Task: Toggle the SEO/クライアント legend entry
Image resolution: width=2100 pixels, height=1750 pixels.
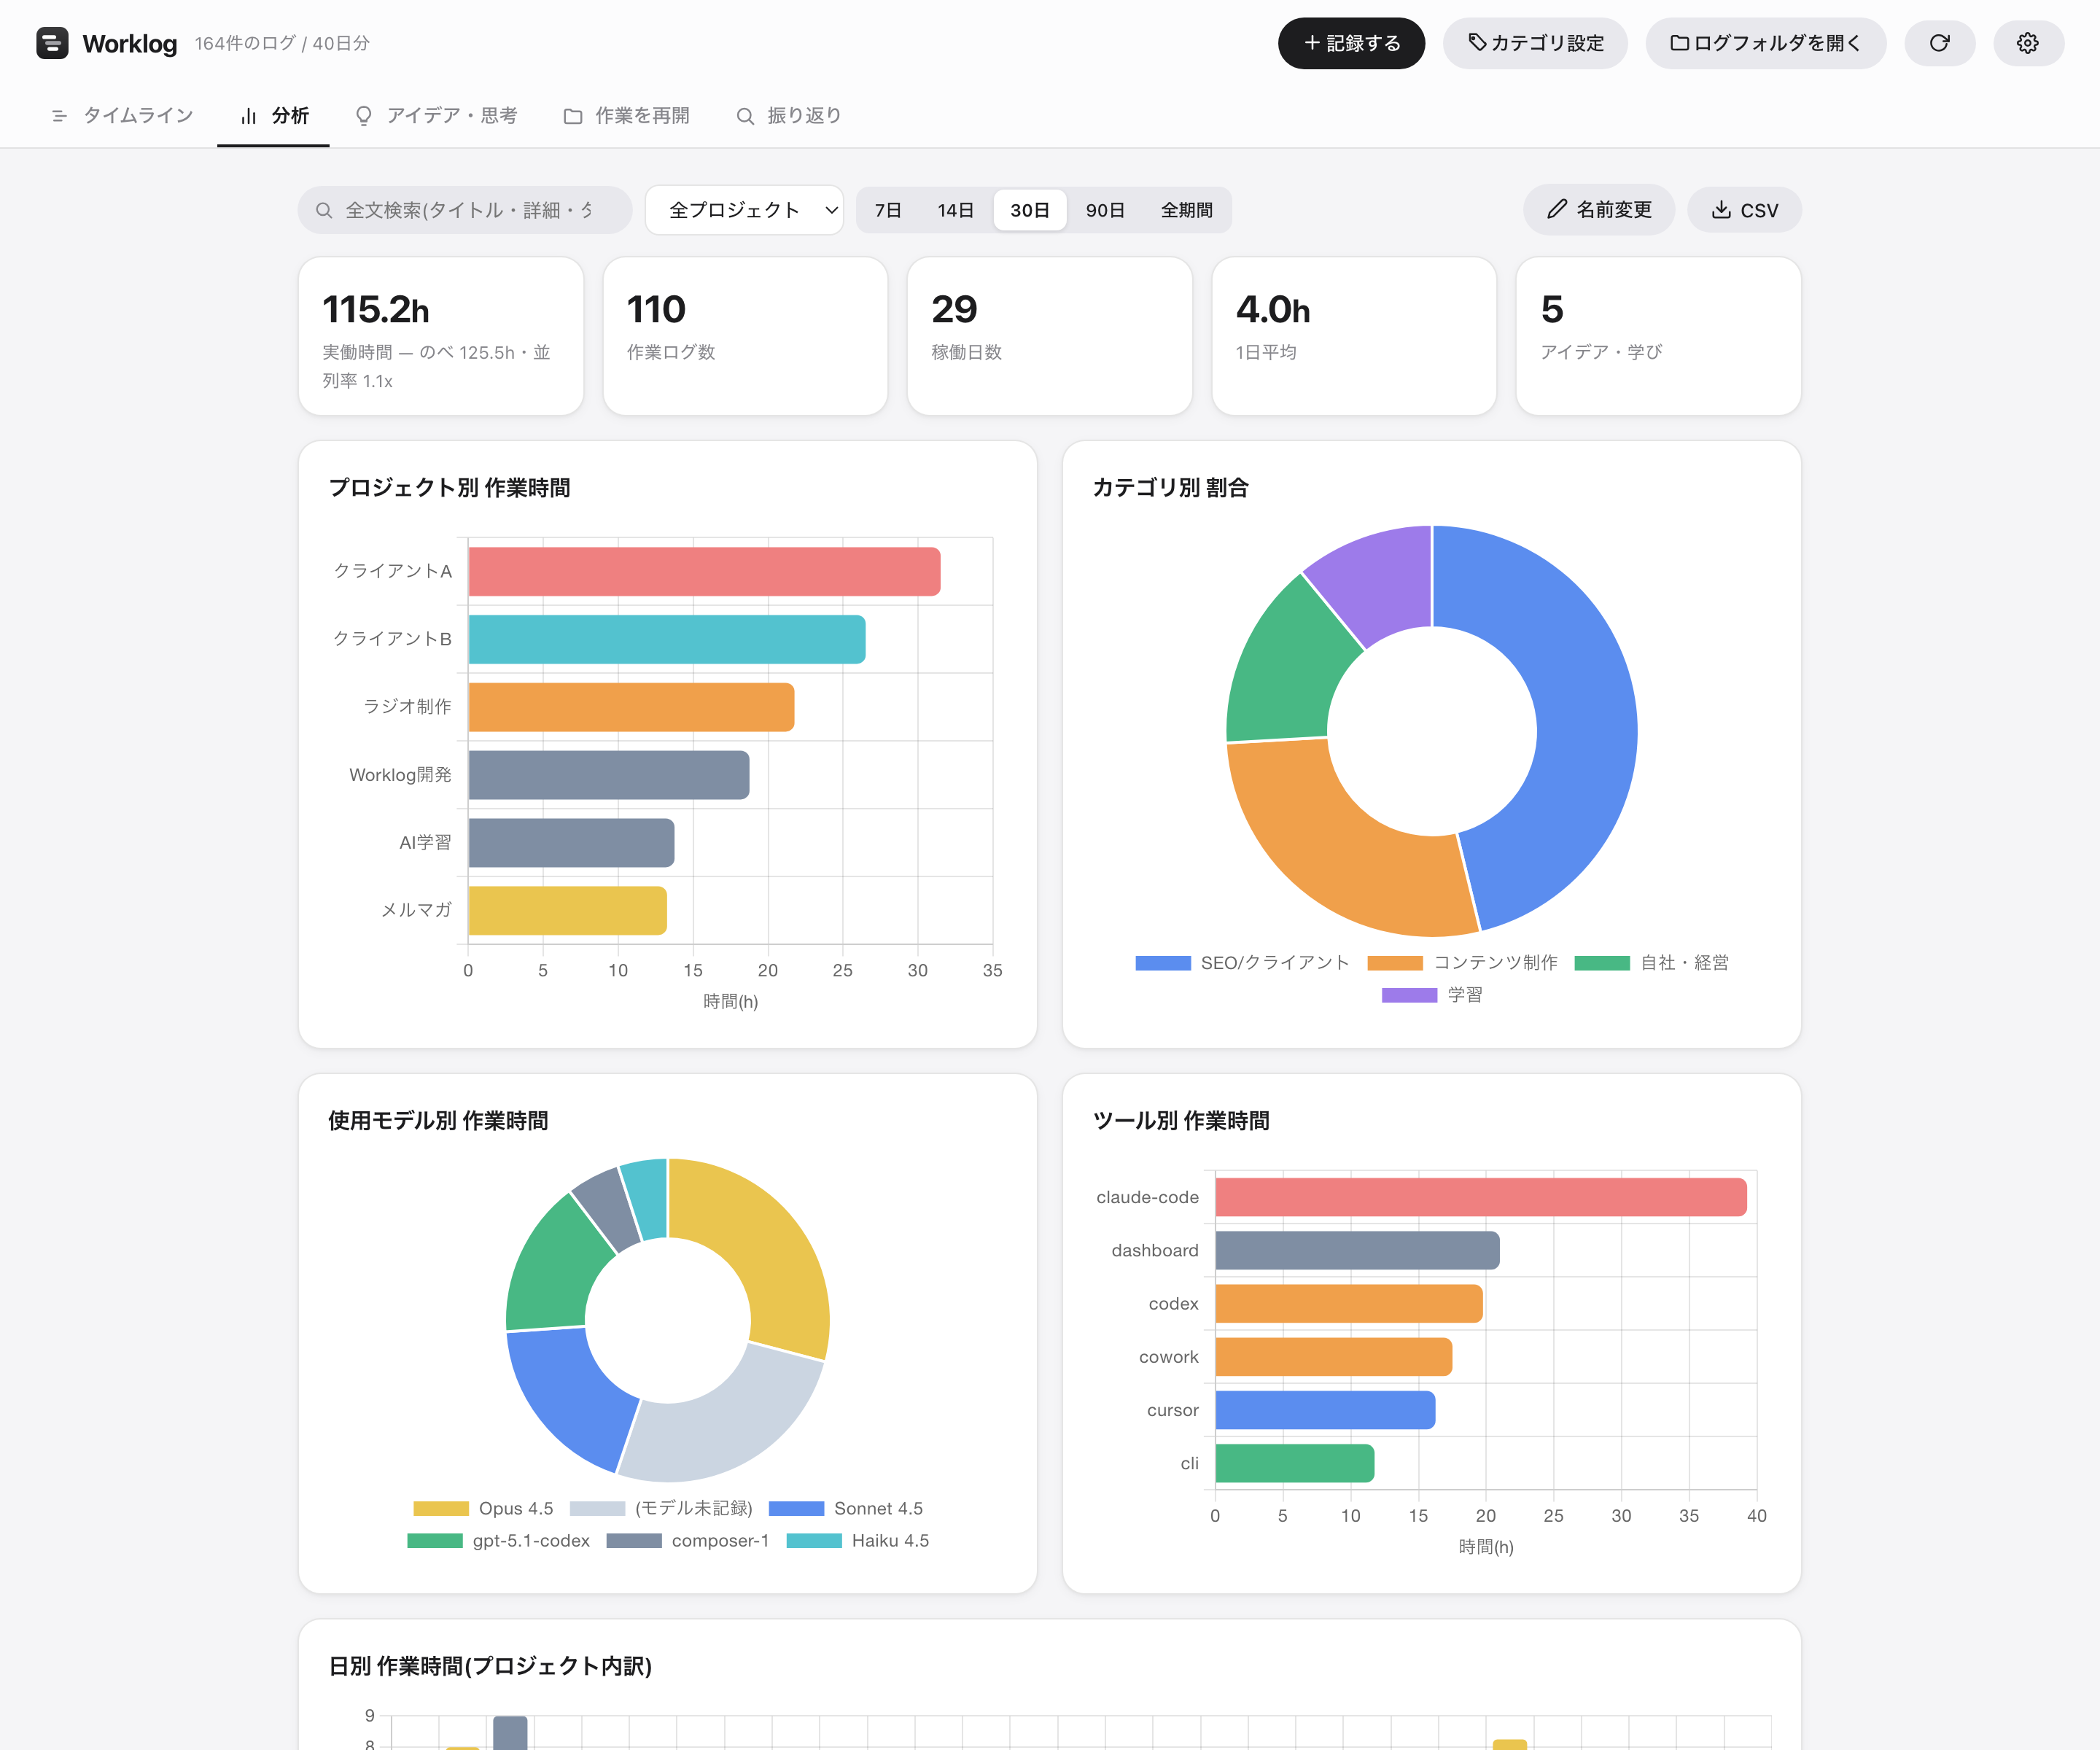Action: click(1242, 962)
